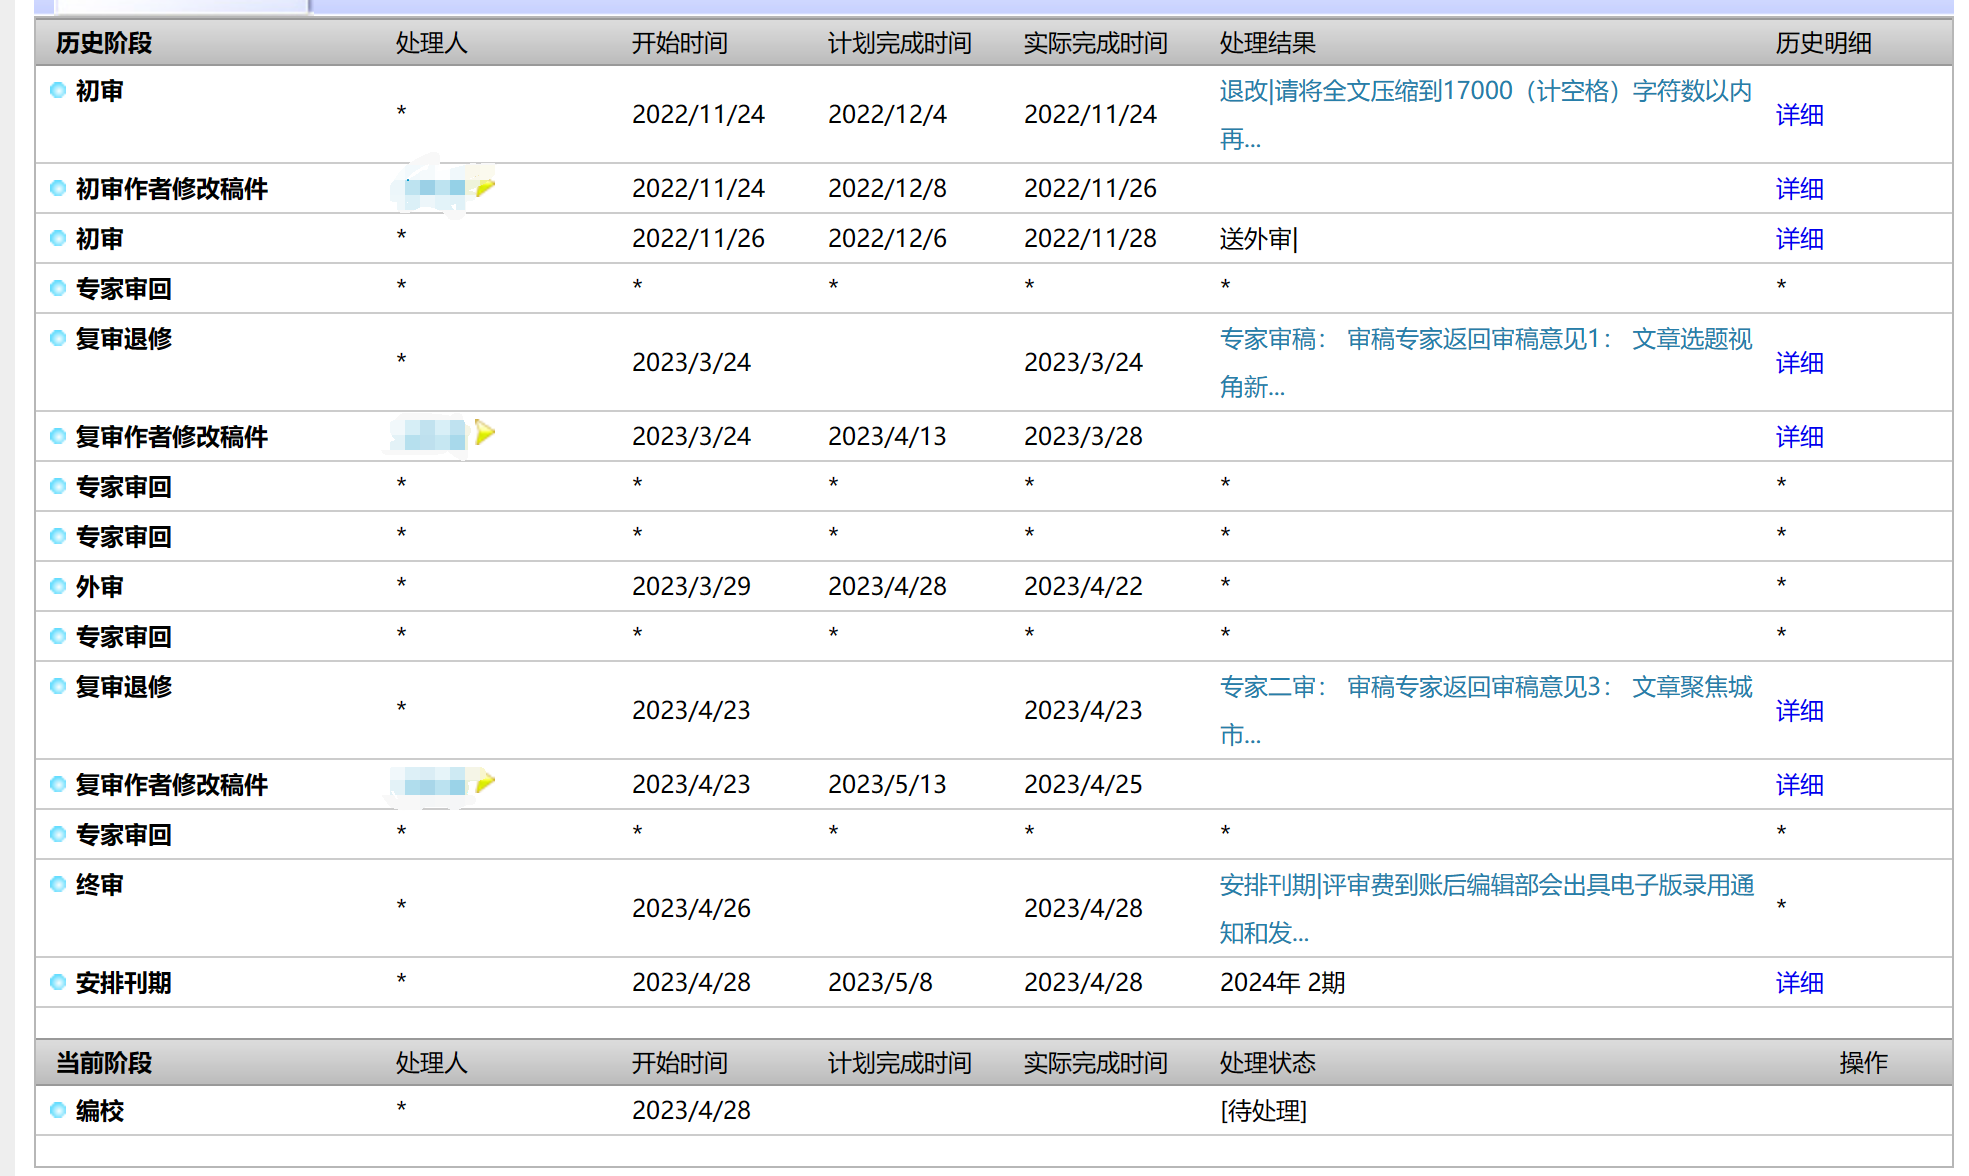Open 退改 result text about 17000 字符数
Viewport: 1969px width, 1176px height.
[x=1485, y=92]
